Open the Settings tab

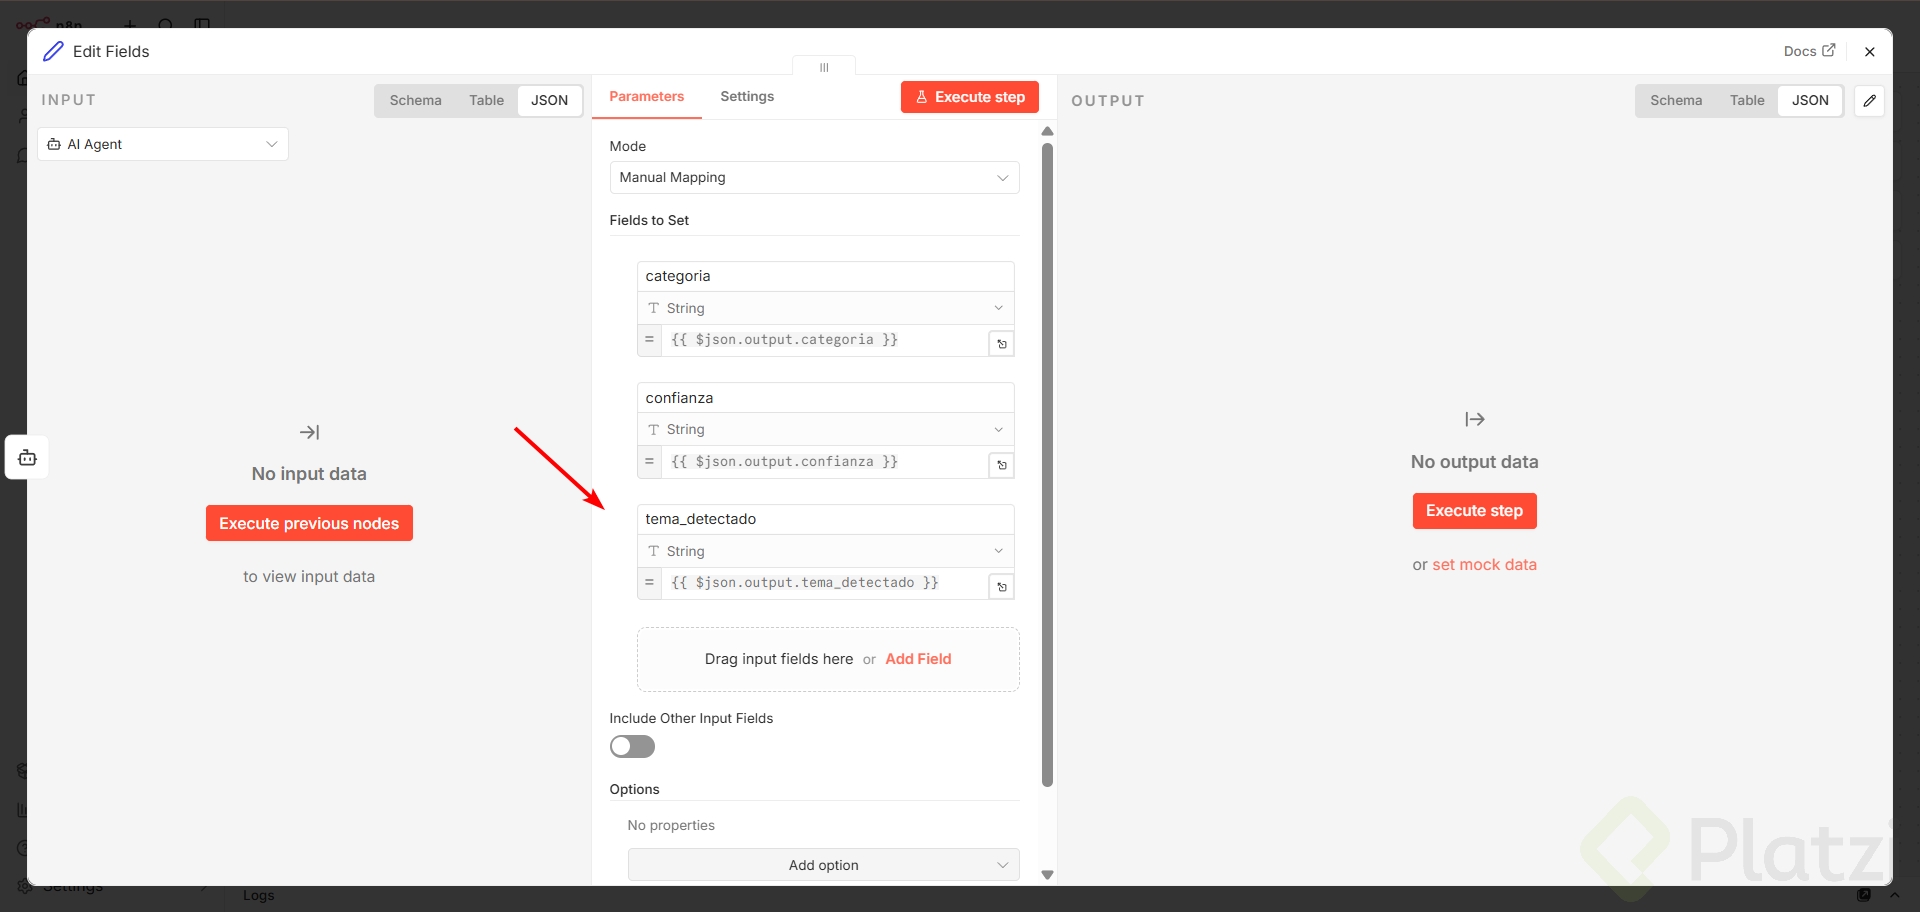point(747,97)
